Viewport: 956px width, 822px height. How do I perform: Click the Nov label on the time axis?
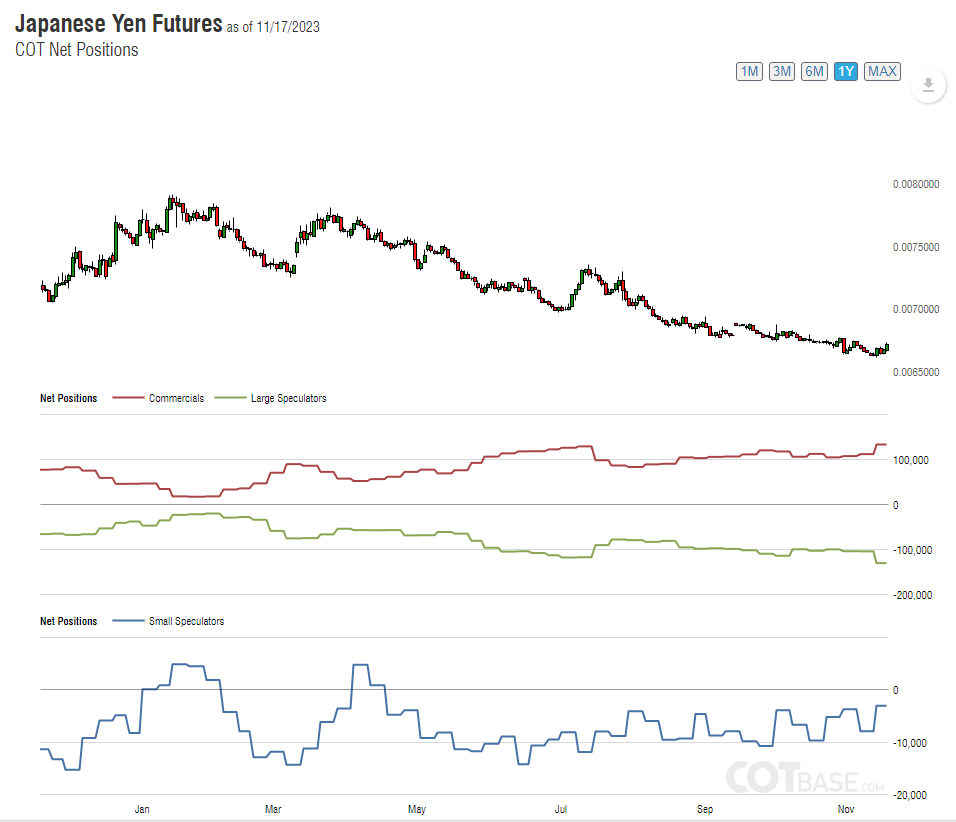click(846, 807)
